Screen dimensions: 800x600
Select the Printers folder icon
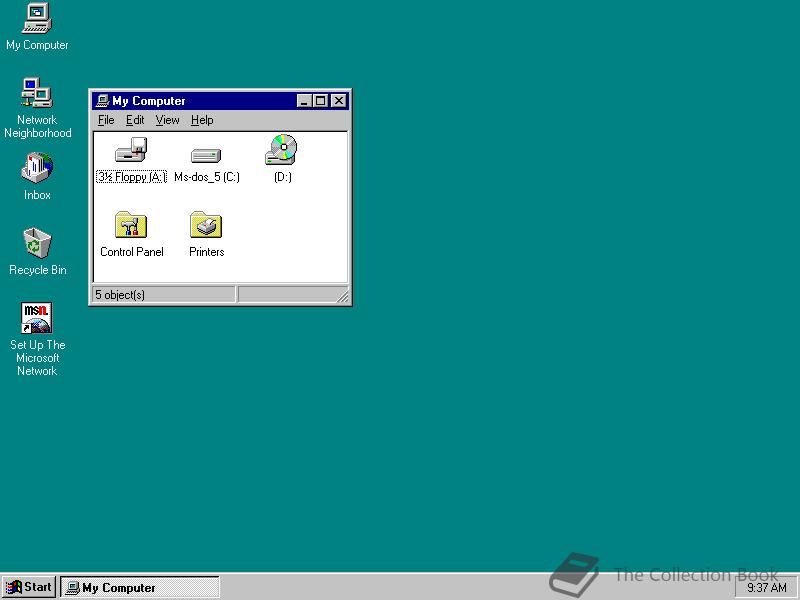coord(206,225)
